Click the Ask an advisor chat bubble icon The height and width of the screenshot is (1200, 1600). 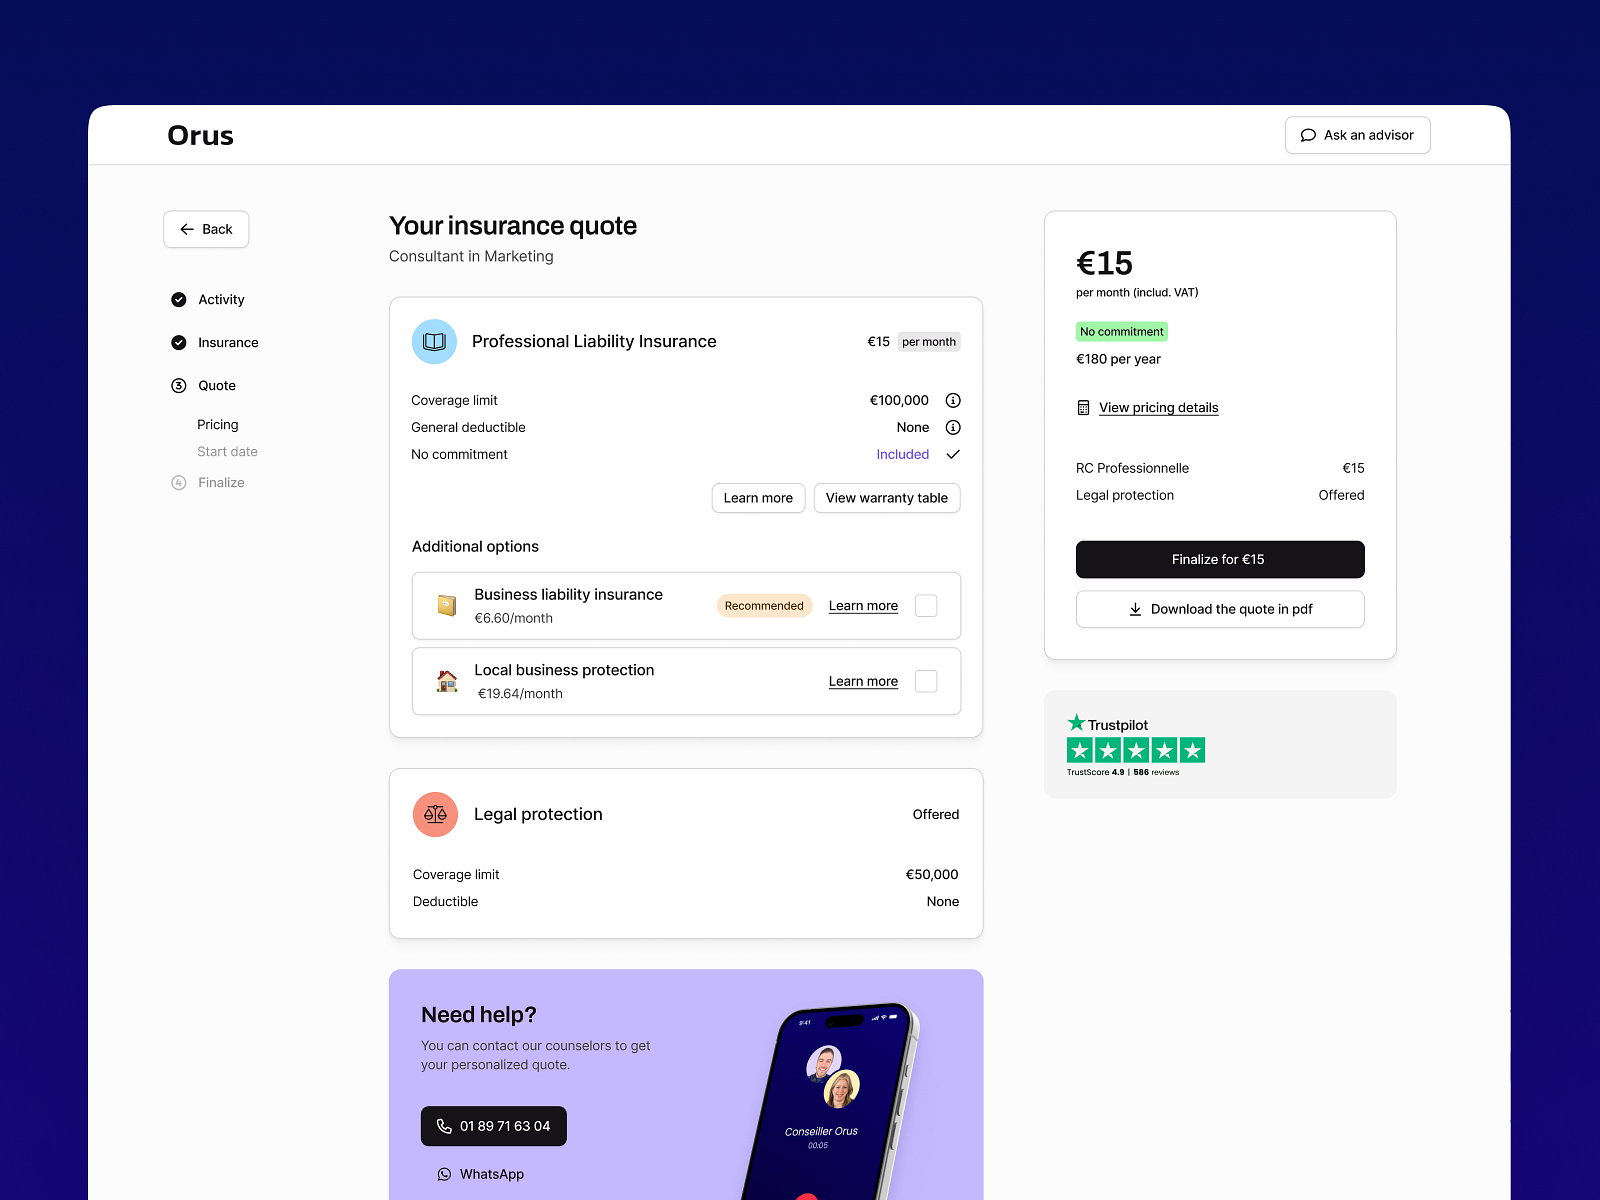coord(1308,135)
